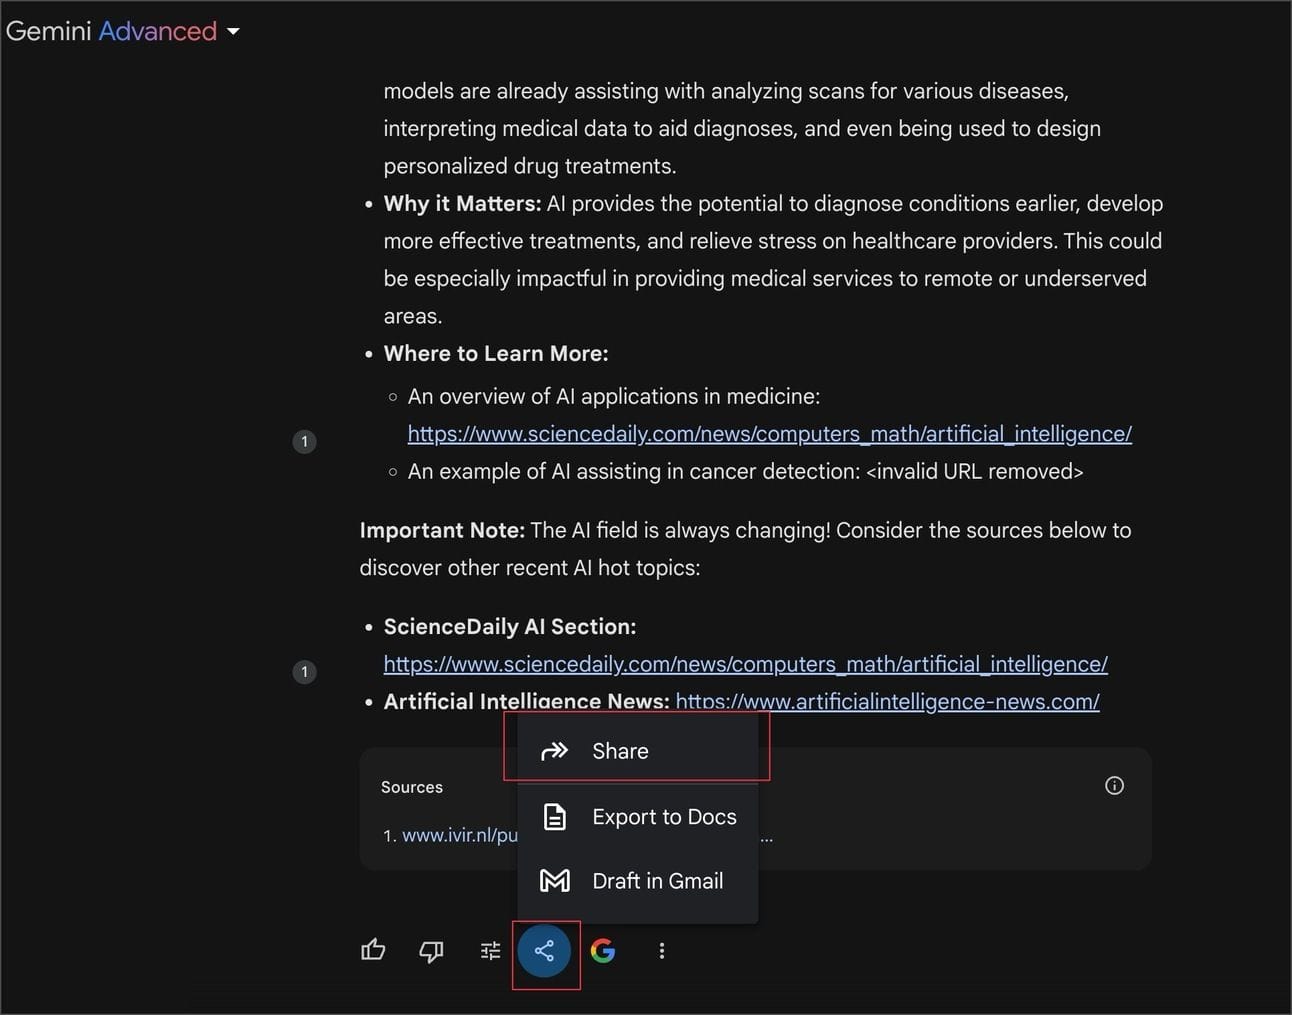This screenshot has width=1292, height=1015.
Task: Click the 'ScienceDaily AI Section:' bold label
Action: (510, 627)
